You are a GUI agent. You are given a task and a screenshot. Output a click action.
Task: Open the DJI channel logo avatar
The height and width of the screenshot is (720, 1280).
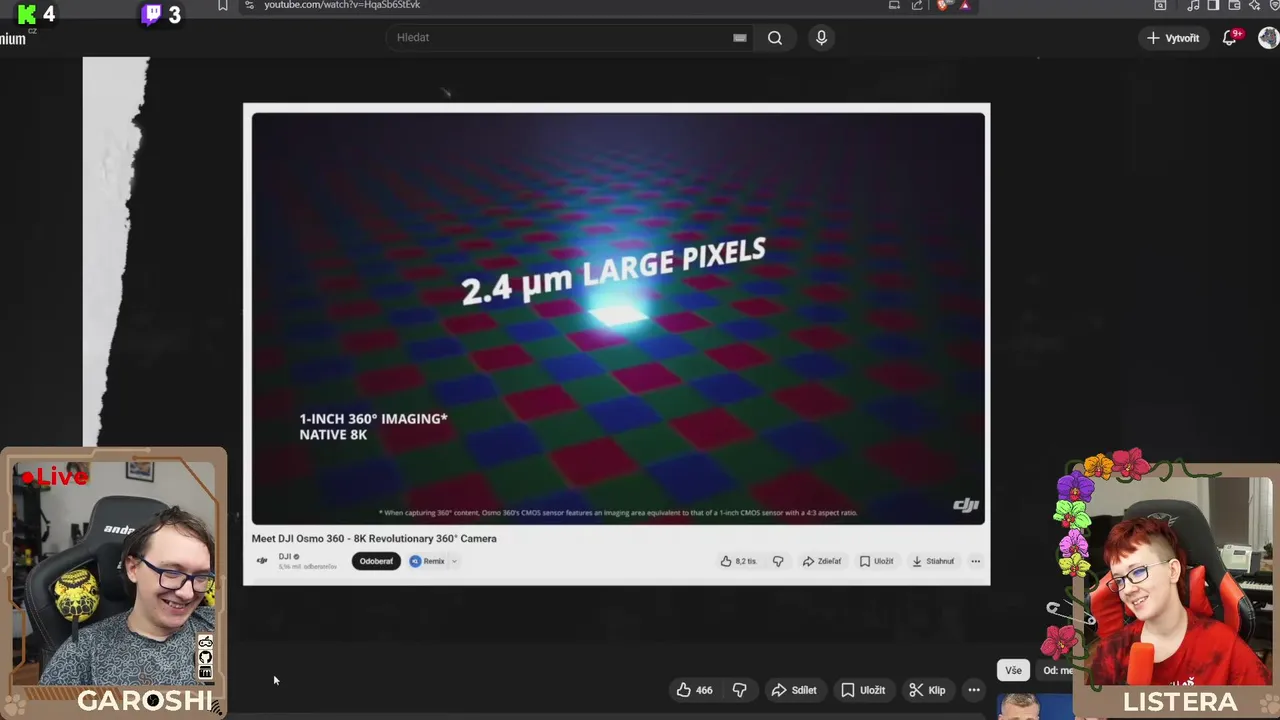tap(262, 561)
